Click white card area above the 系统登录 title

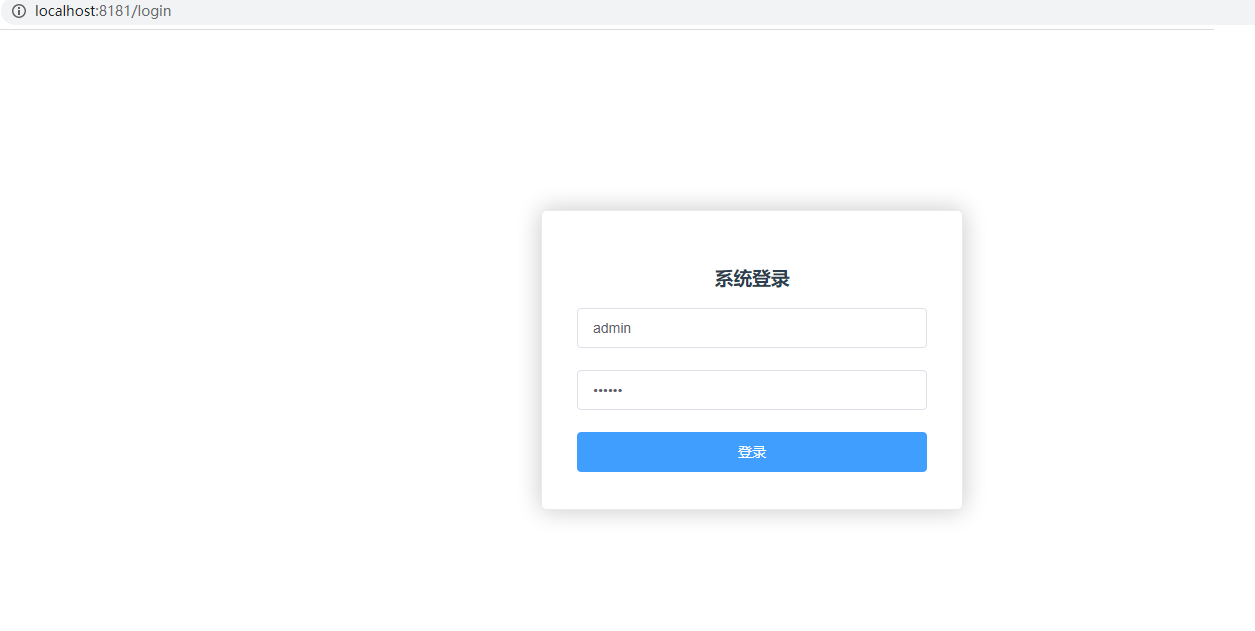click(x=752, y=238)
